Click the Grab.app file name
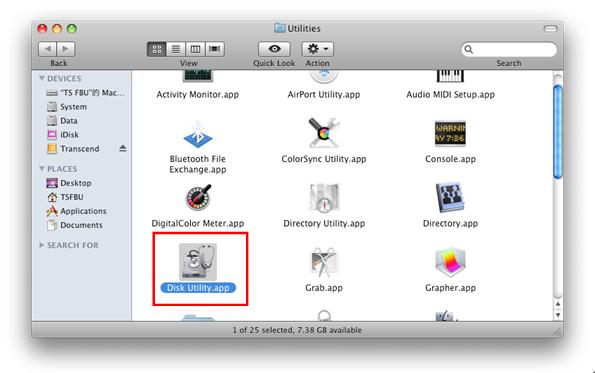Screen dimensions: 595x373 (x=324, y=288)
